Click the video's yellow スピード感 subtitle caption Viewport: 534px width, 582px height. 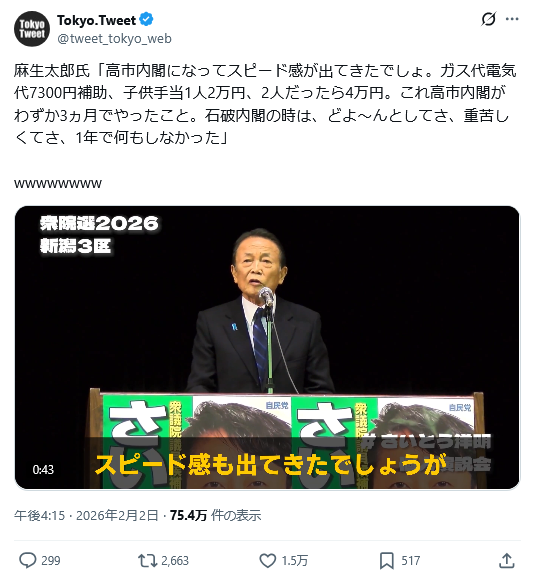(270, 465)
